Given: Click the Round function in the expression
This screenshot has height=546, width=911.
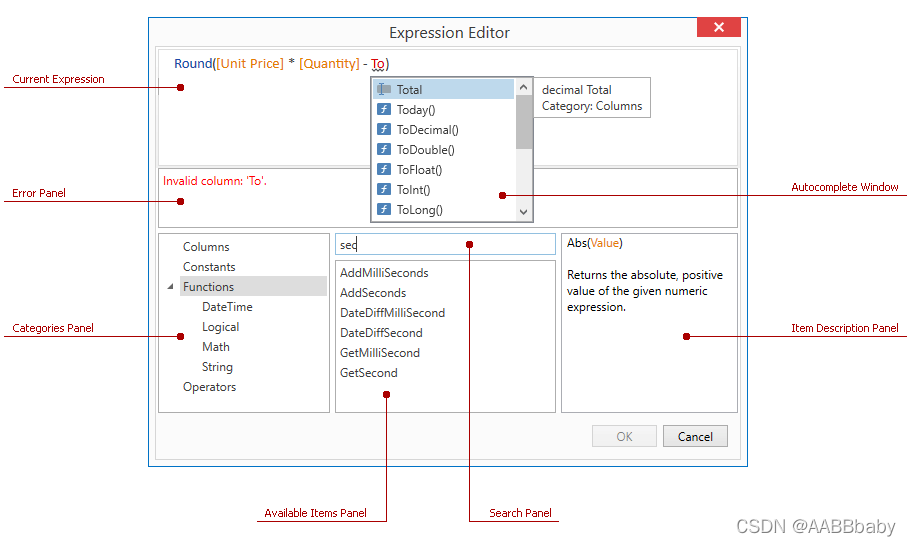Looking at the screenshot, I should pyautogui.click(x=193, y=63).
